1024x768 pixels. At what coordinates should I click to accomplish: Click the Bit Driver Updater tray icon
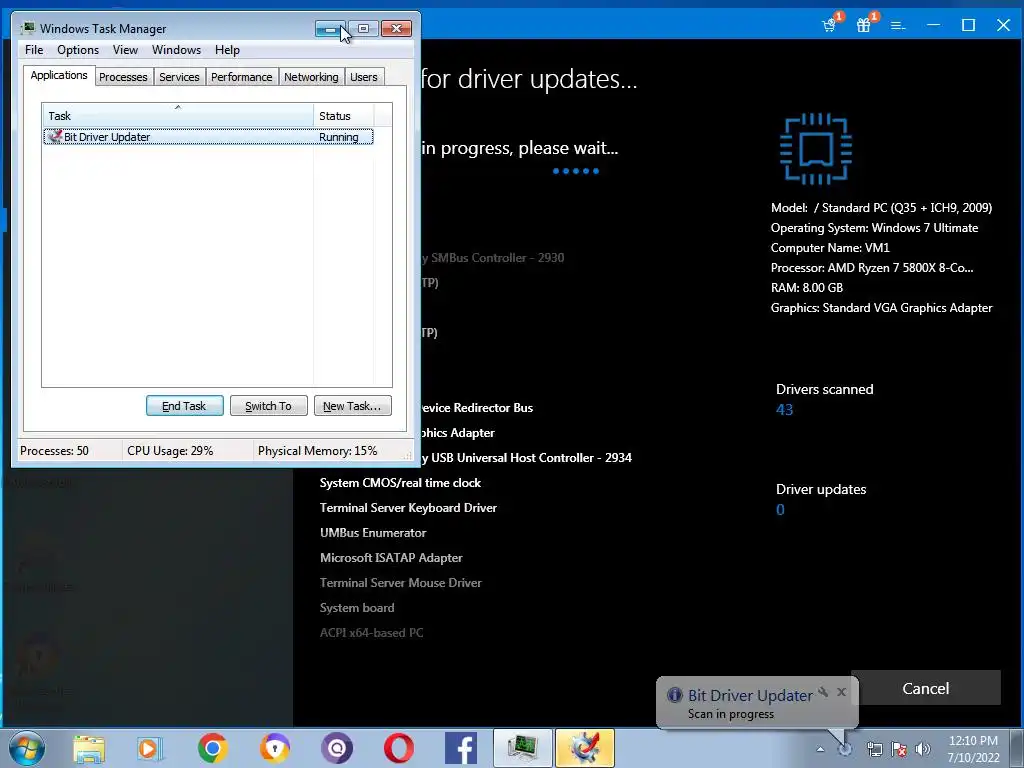[845, 749]
